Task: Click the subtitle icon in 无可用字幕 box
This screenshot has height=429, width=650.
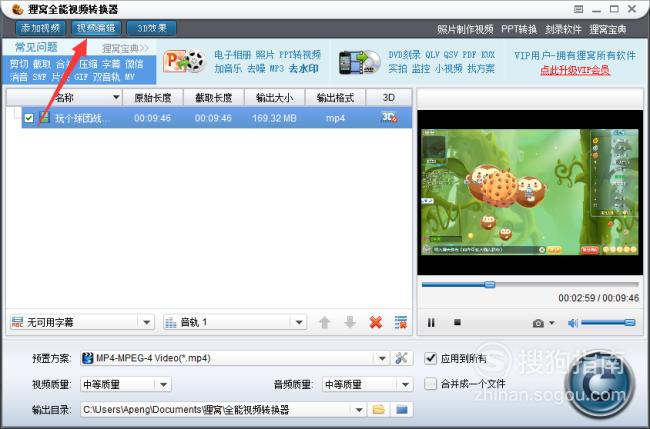Action: pyautogui.click(x=17, y=322)
